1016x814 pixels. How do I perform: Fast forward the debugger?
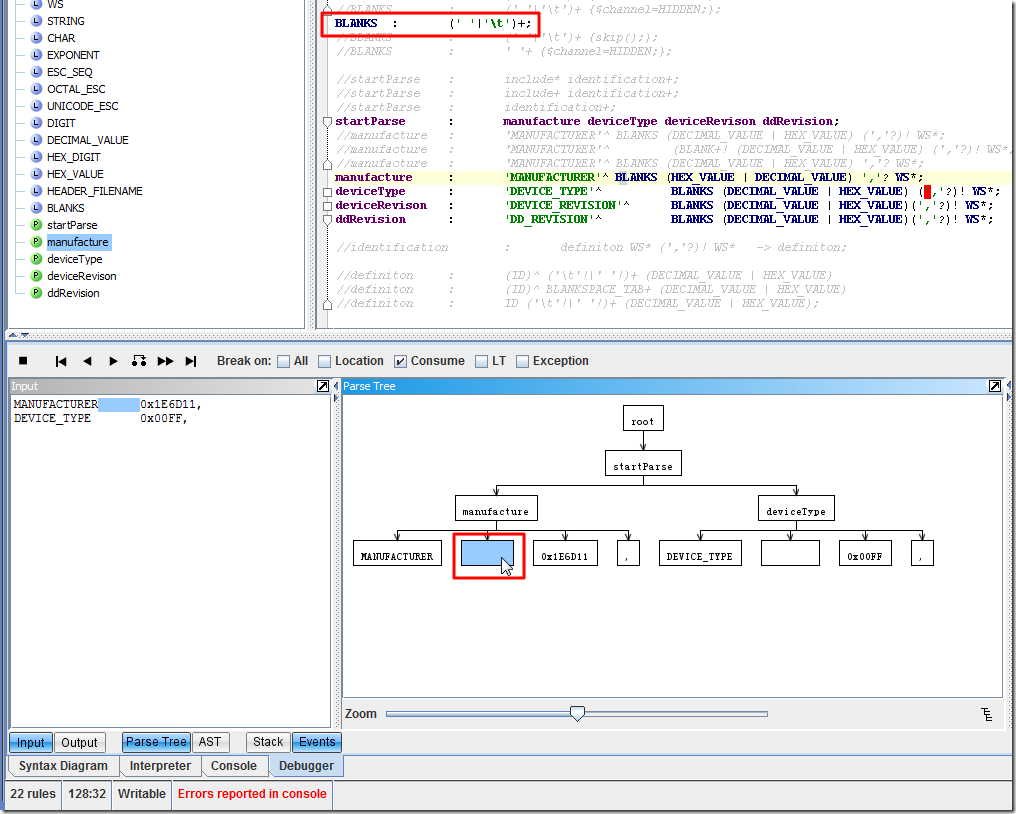[165, 361]
